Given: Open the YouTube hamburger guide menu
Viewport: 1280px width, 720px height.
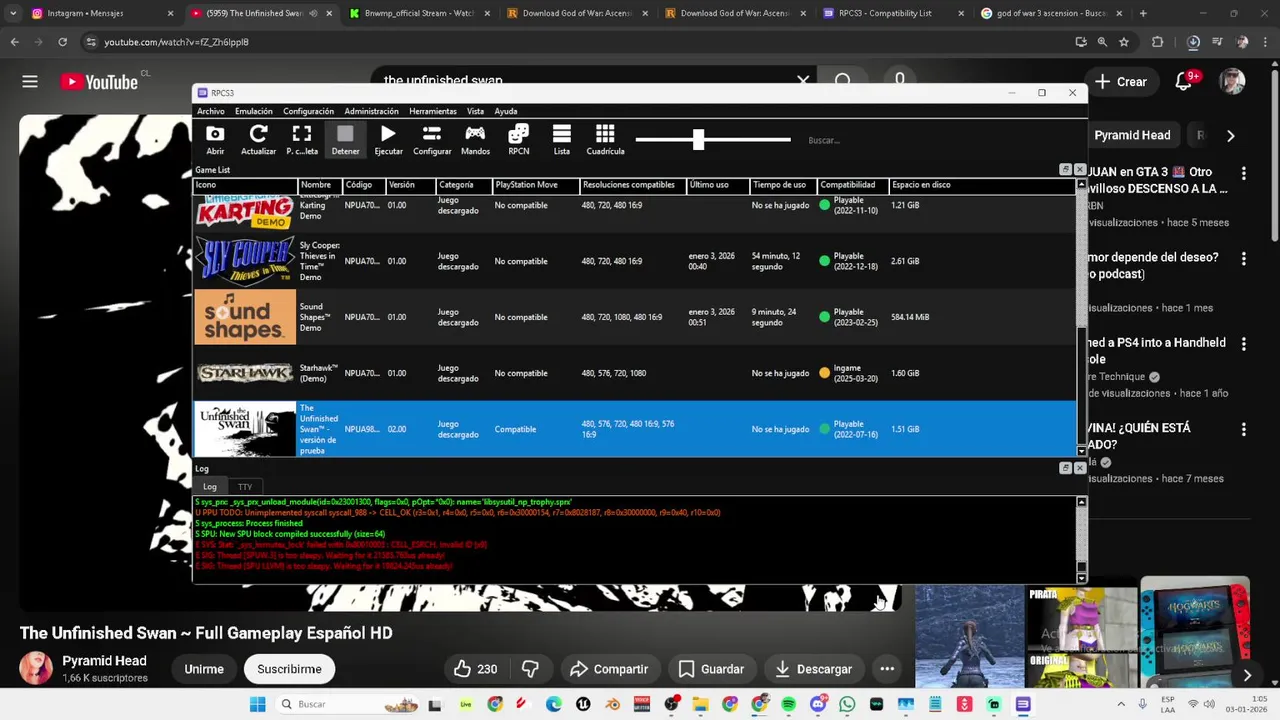Looking at the screenshot, I should [30, 82].
